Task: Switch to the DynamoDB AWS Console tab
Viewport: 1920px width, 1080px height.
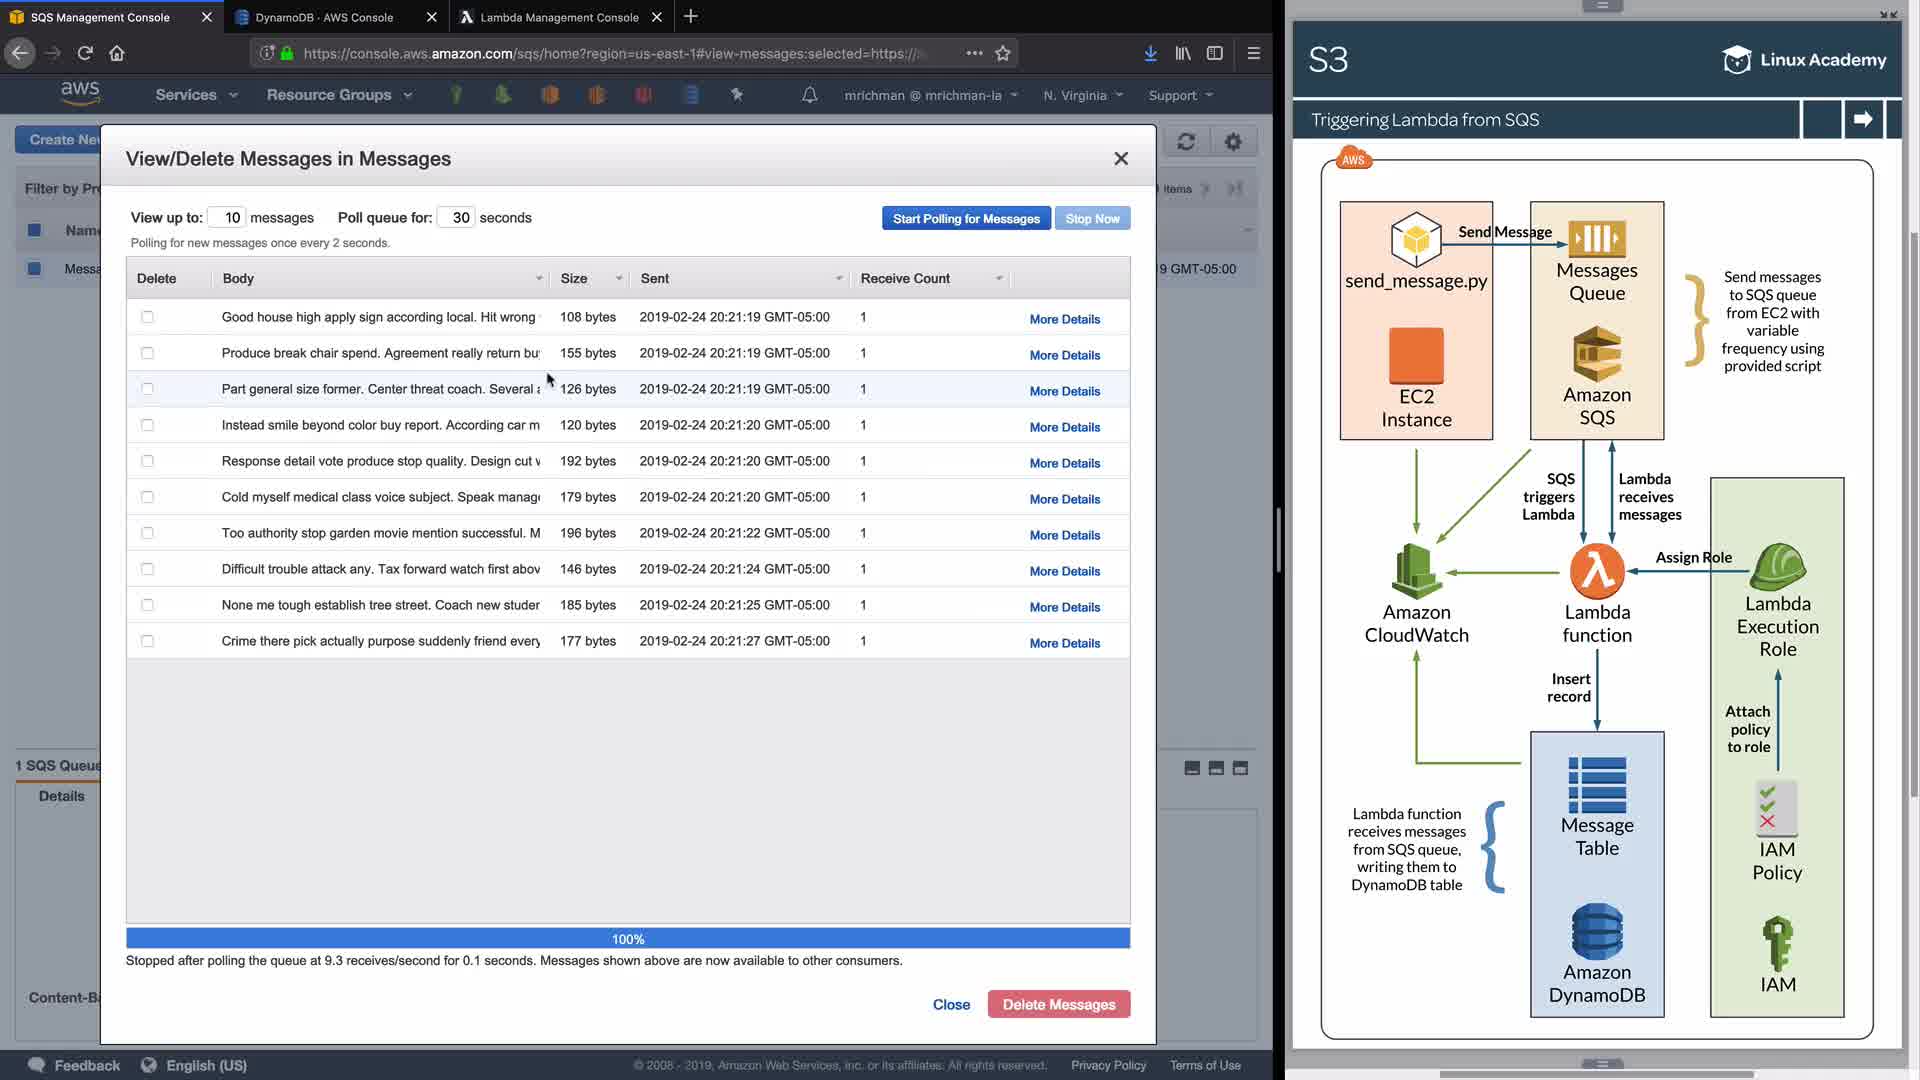Action: (324, 17)
